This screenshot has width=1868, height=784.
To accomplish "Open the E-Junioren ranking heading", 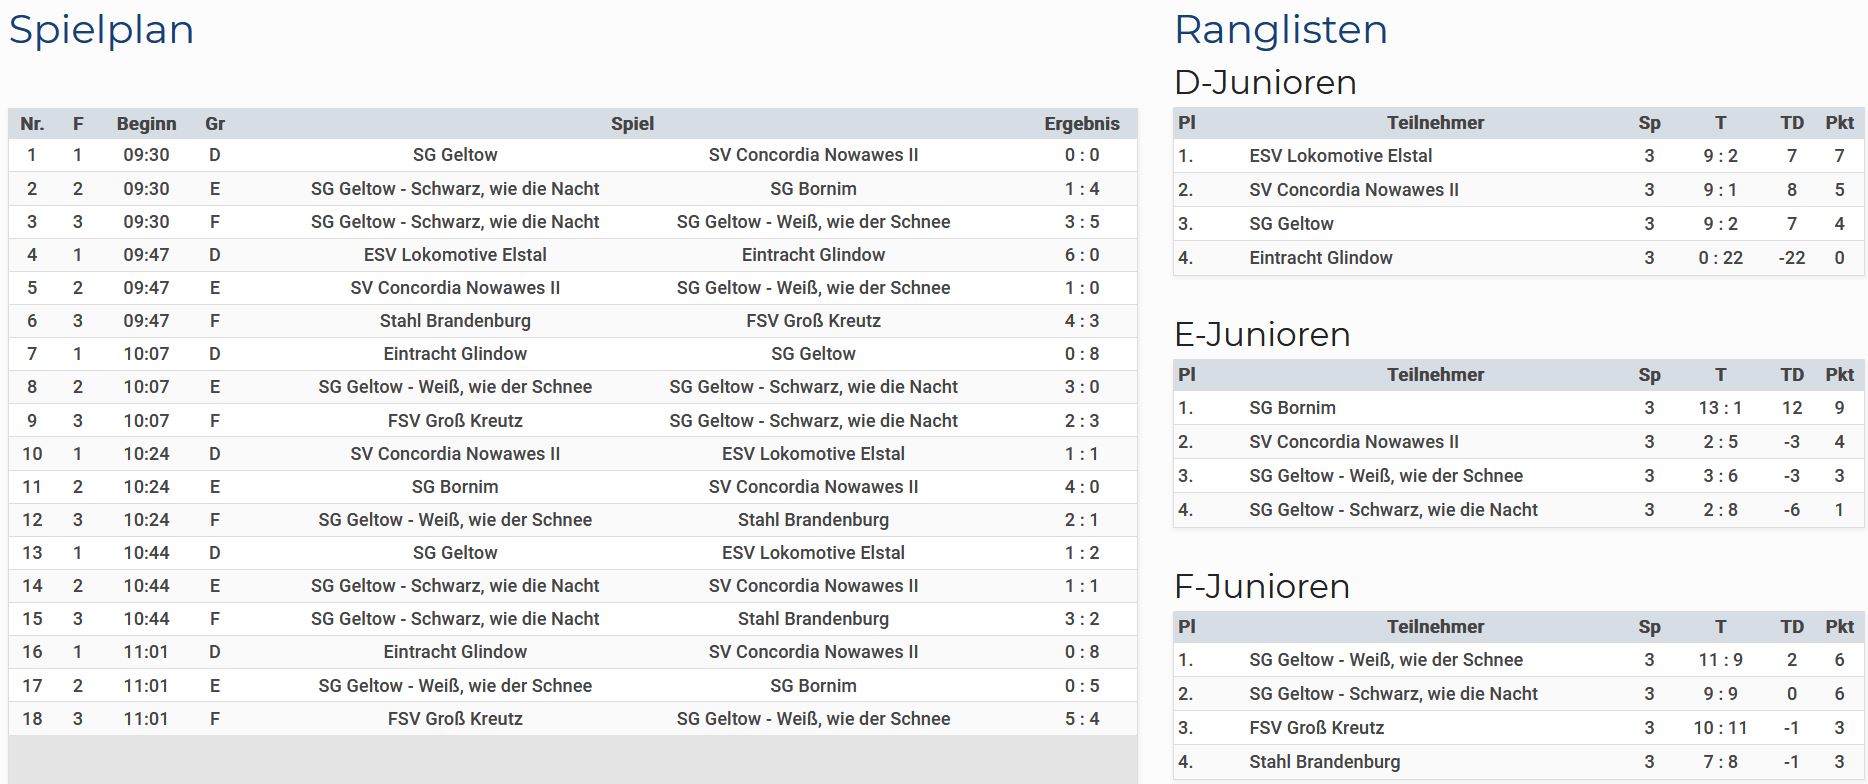I will (x=1262, y=334).
